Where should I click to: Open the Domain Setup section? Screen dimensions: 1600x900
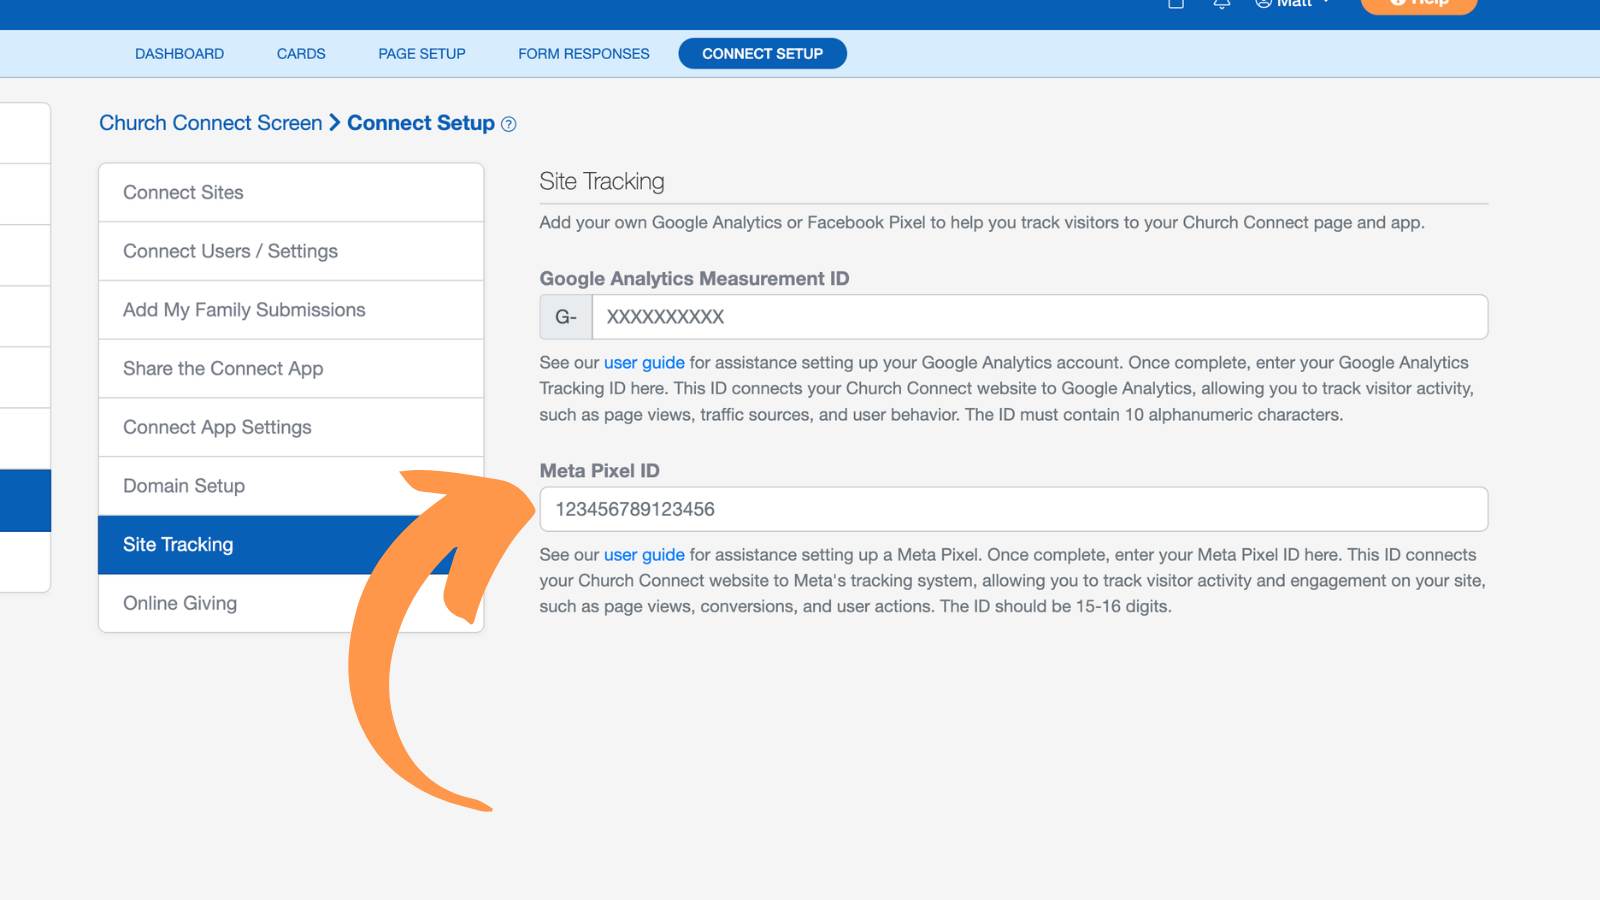(291, 486)
